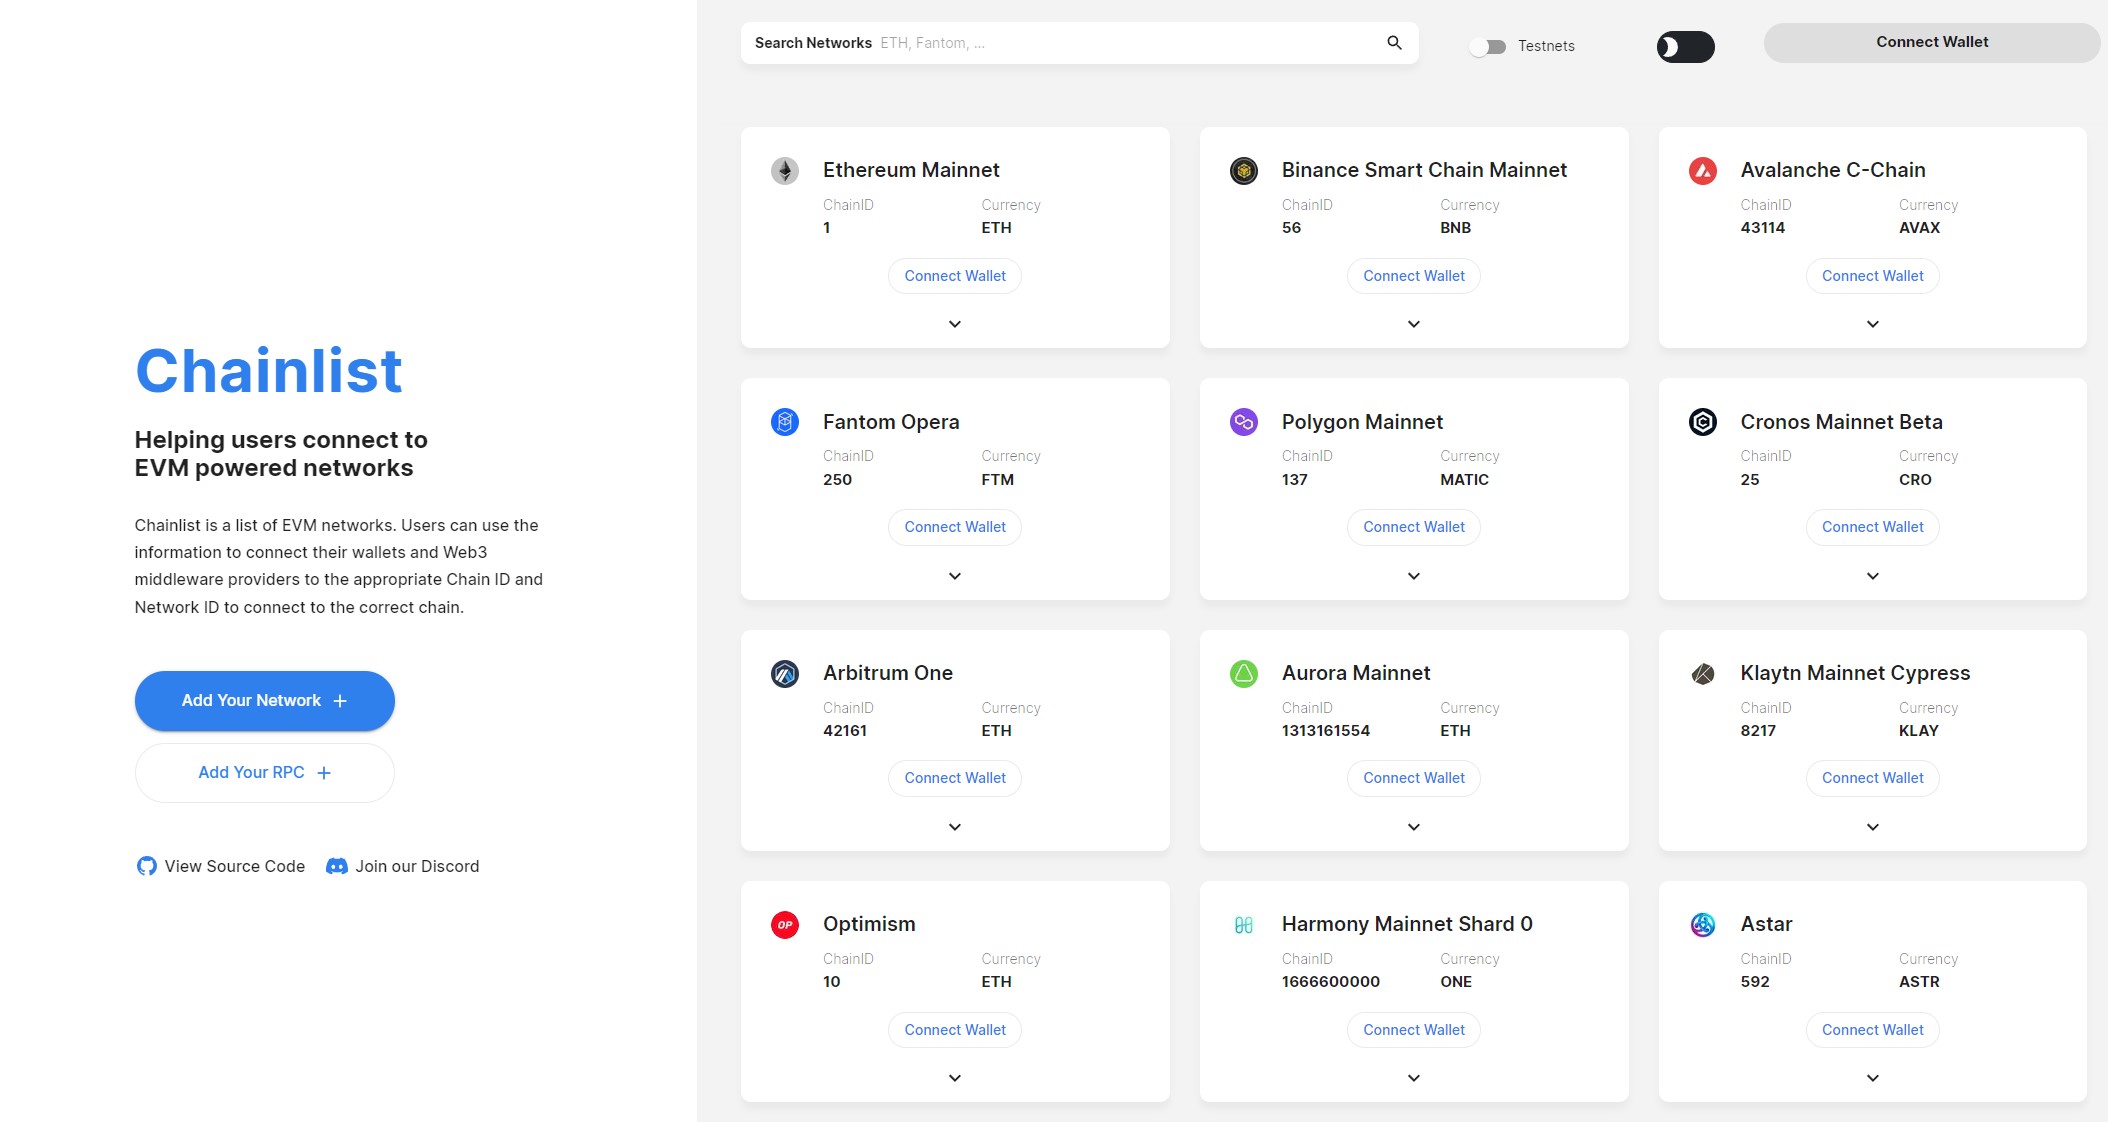Click the top-right Connect Wallet button

[1932, 42]
